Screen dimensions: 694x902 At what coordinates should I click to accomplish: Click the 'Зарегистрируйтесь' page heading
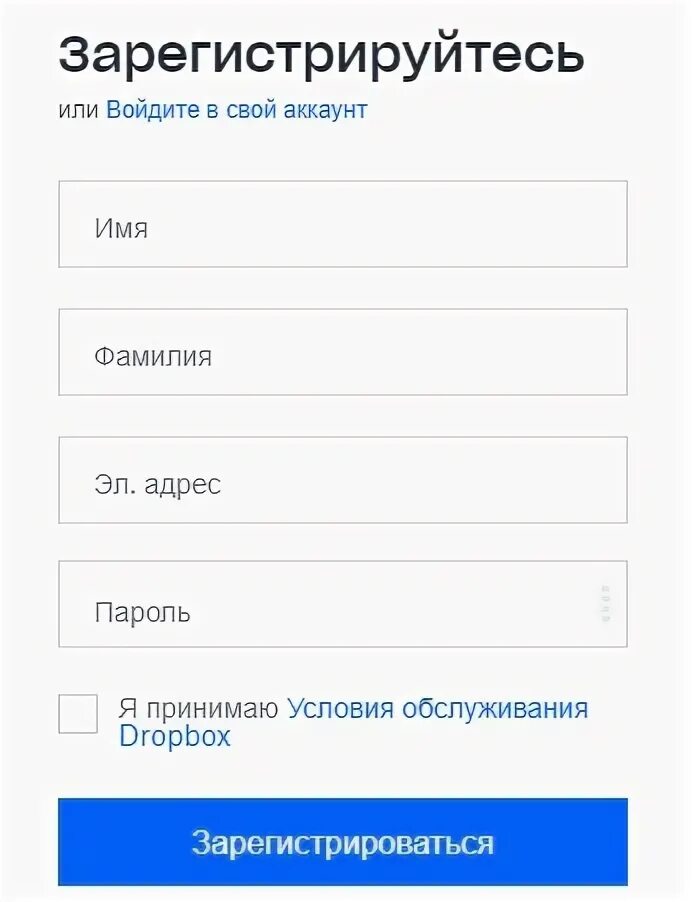tap(322, 56)
